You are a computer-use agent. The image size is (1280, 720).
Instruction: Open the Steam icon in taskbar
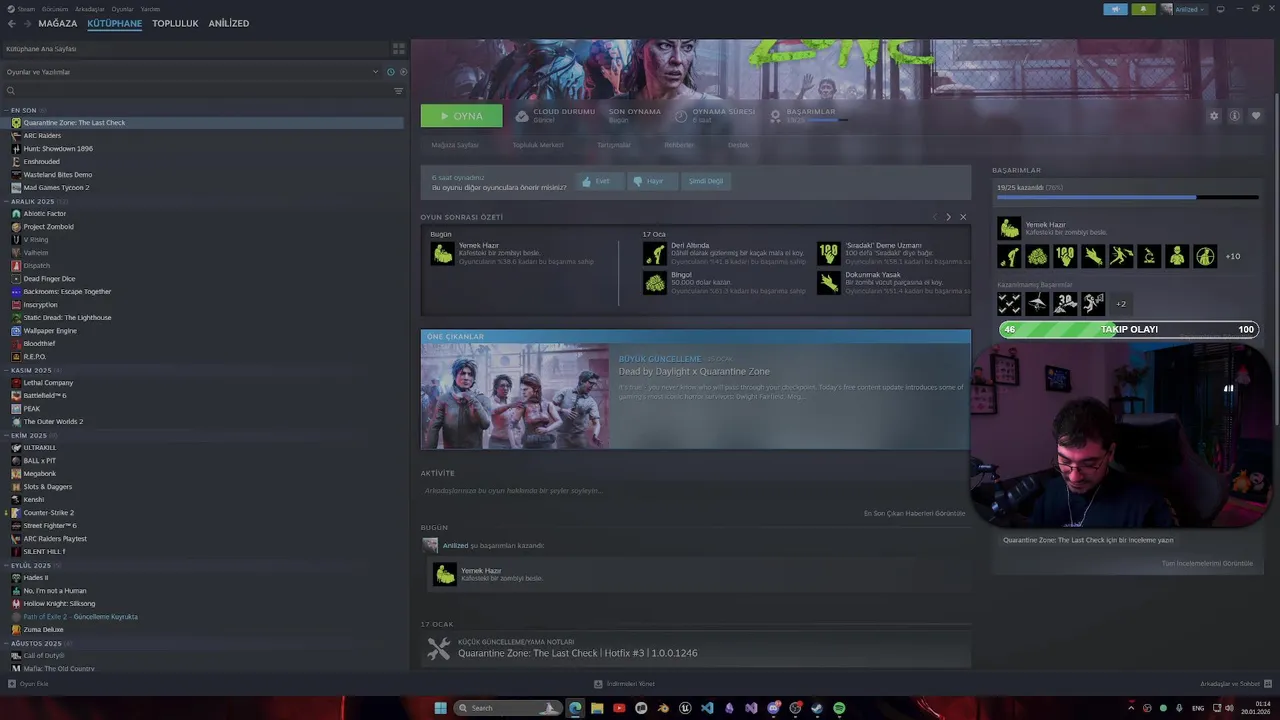(817, 708)
